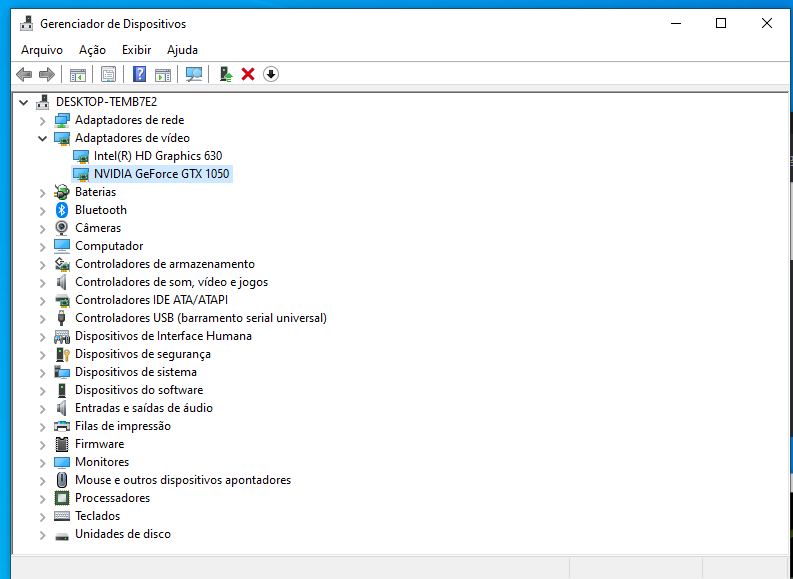
Task: Expand Controladores de armazenamento chevron
Action: 42,264
